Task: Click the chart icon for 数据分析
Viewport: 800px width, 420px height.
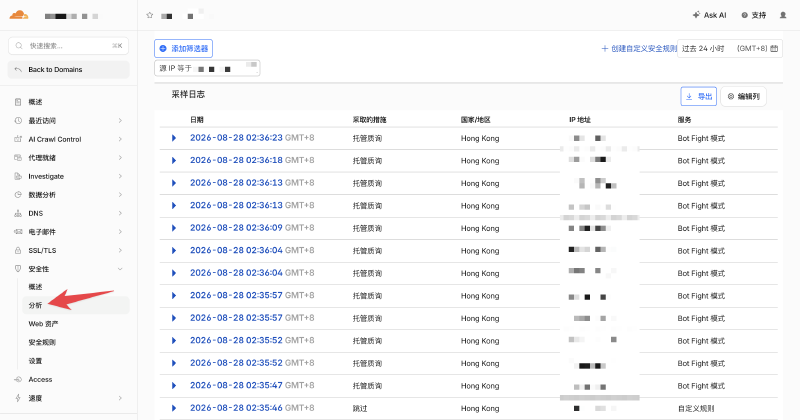Action: [18, 195]
